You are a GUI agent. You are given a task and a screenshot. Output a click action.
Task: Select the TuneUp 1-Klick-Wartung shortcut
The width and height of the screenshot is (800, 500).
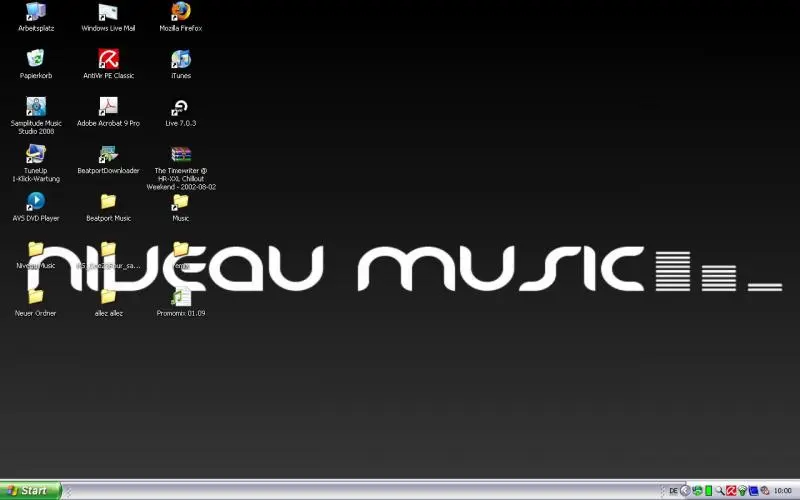click(x=36, y=155)
